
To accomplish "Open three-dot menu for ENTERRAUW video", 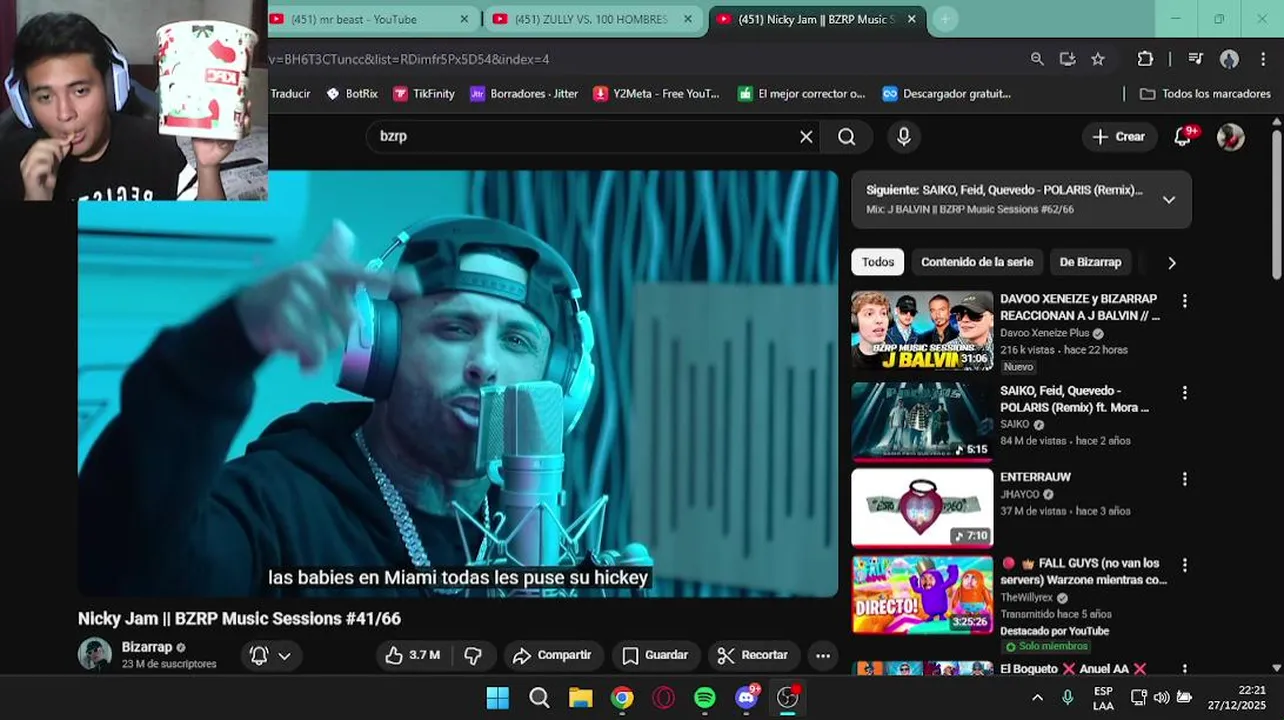I will click(x=1185, y=479).
